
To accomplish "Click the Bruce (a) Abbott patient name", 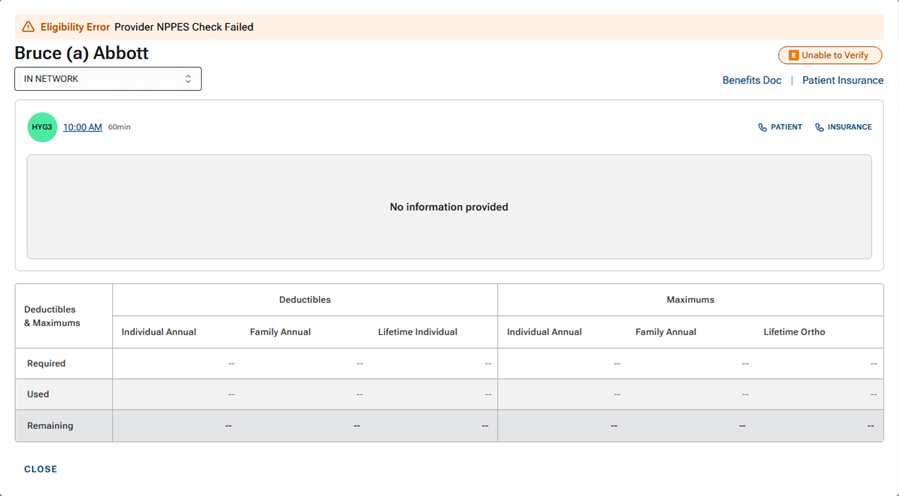I will coord(82,53).
